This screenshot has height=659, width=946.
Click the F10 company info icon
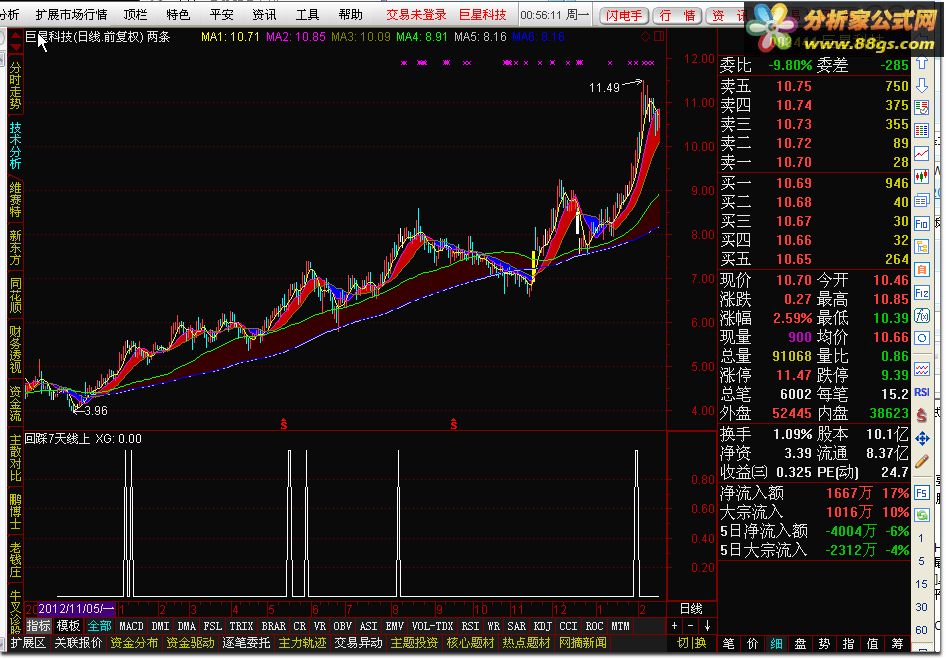pyautogui.click(x=921, y=224)
